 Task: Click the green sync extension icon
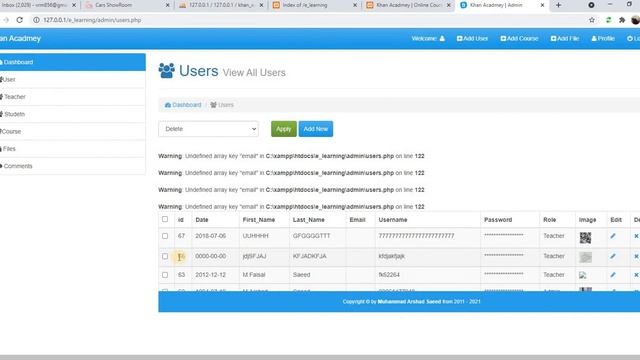coord(608,20)
